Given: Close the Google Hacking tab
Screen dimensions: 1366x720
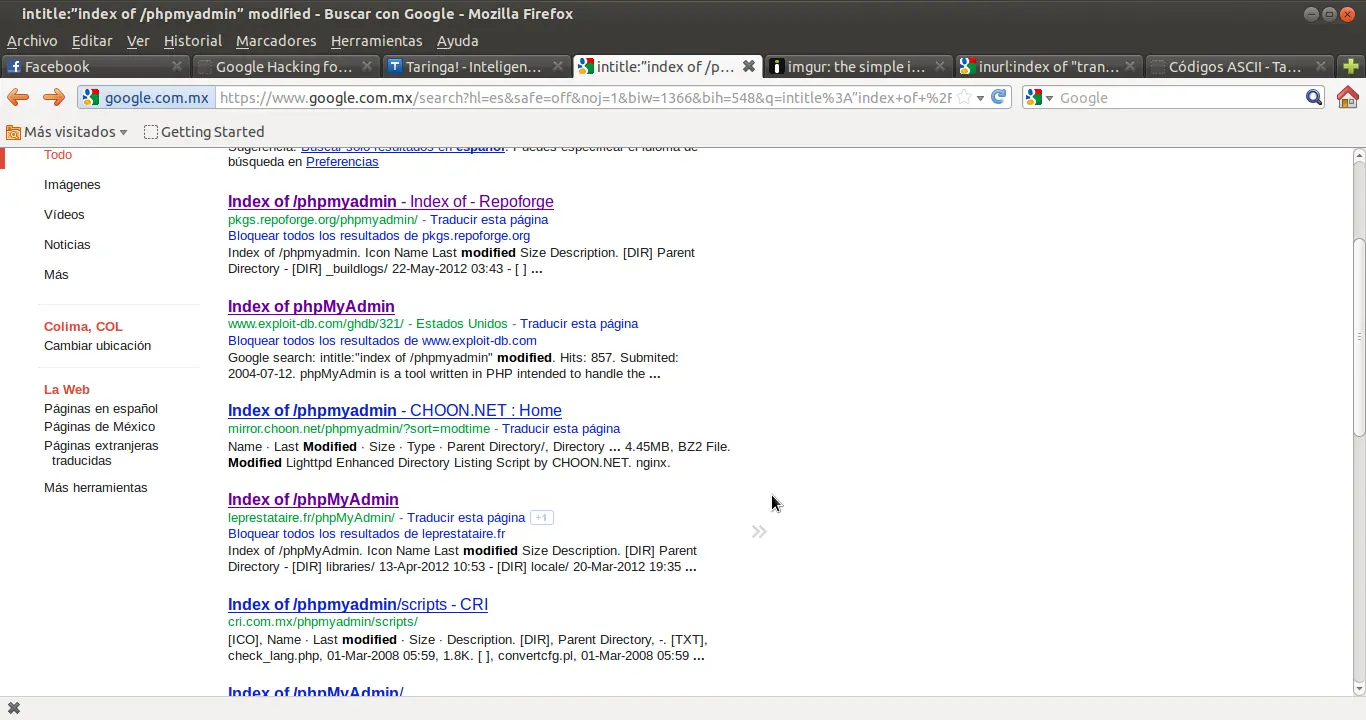Looking at the screenshot, I should click(x=367, y=66).
